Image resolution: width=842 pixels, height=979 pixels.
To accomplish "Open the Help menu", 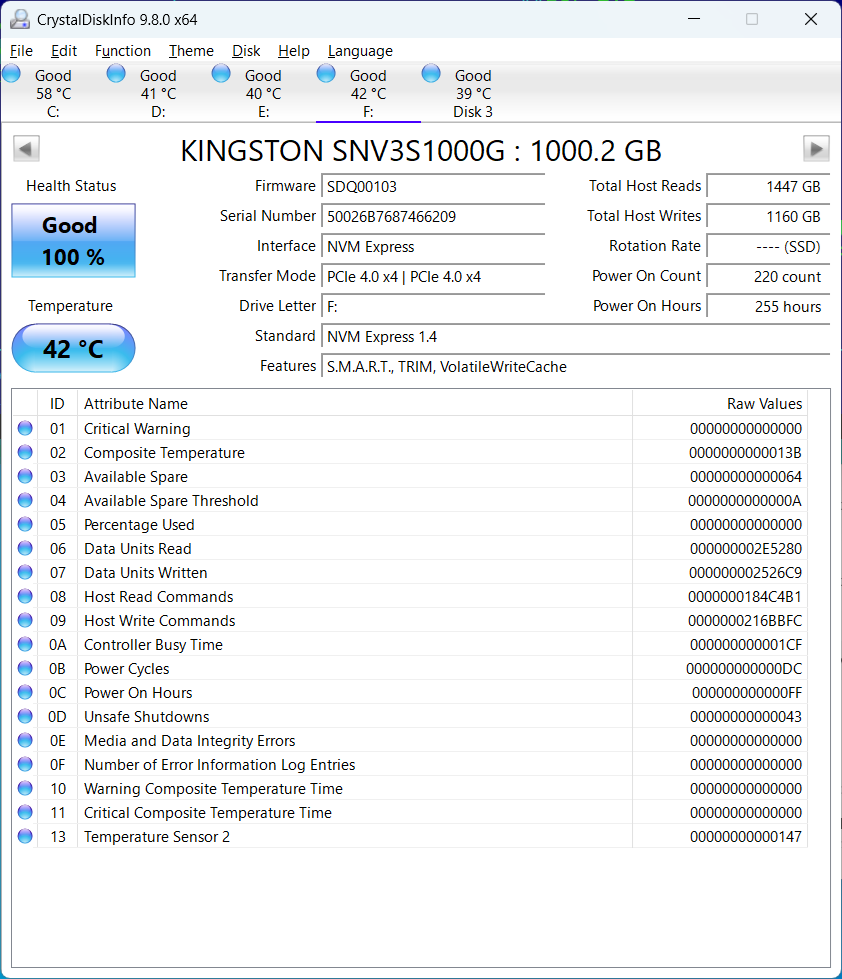I will coord(293,51).
